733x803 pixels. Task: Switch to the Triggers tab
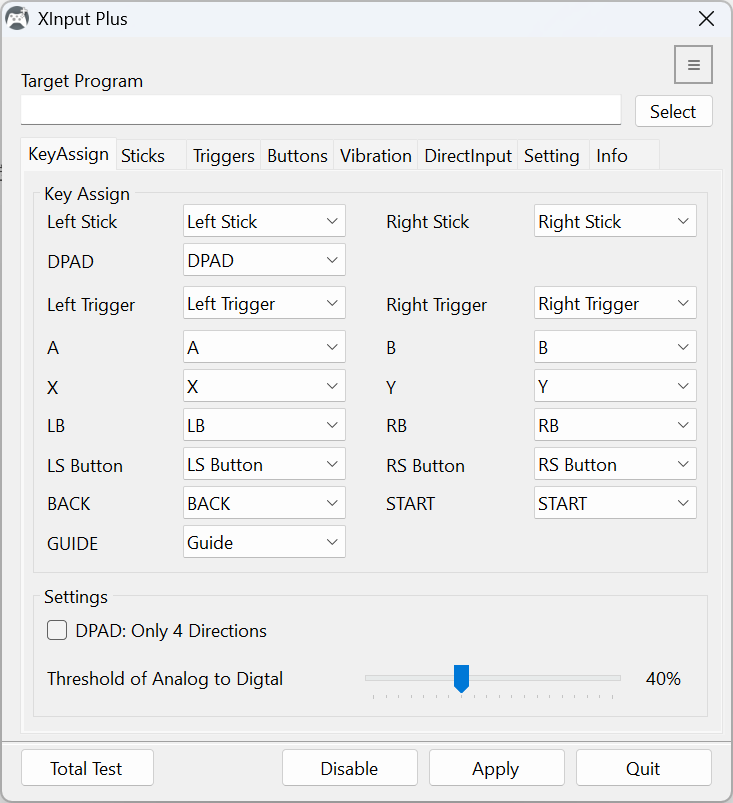click(x=223, y=155)
